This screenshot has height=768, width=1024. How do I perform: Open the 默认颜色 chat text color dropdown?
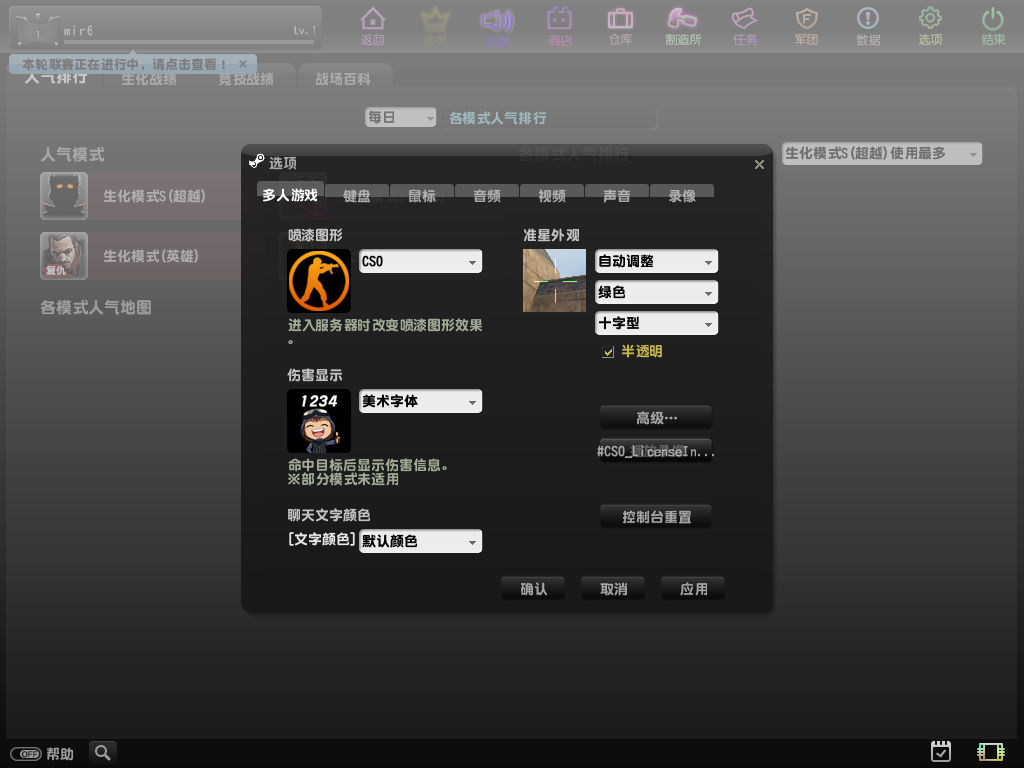click(420, 541)
